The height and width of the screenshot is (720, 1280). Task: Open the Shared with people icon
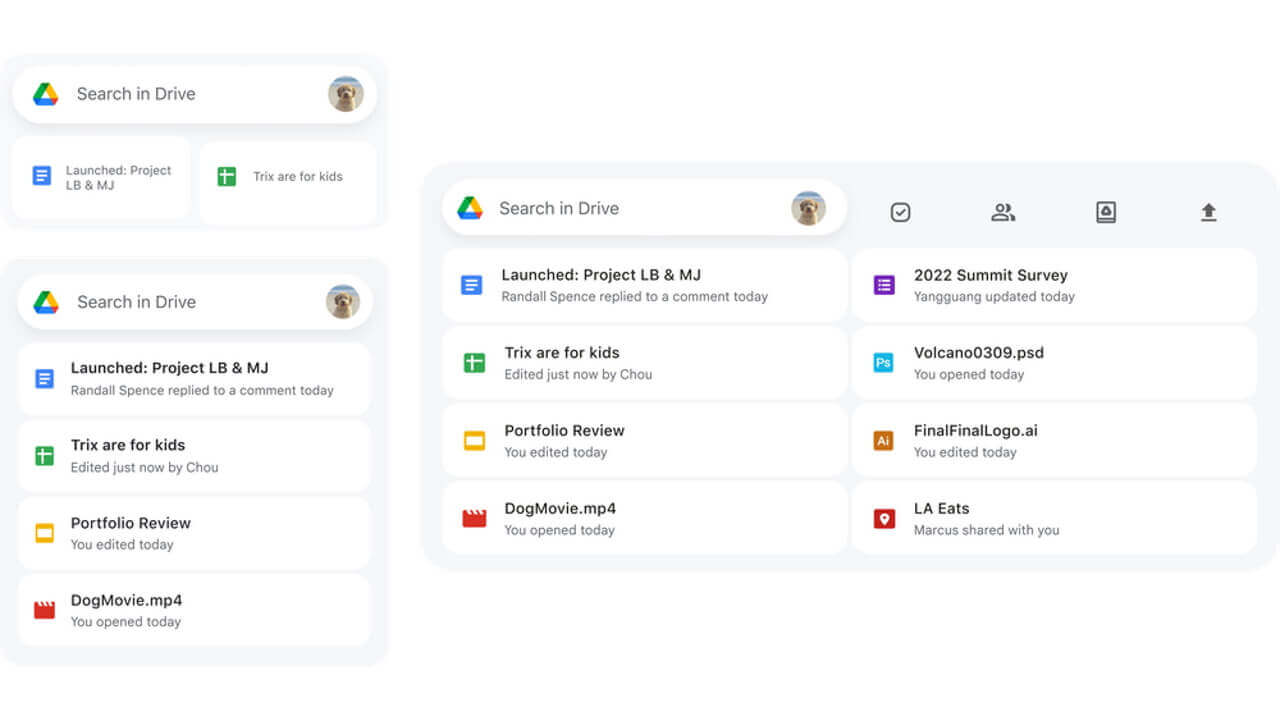[x=1004, y=212]
